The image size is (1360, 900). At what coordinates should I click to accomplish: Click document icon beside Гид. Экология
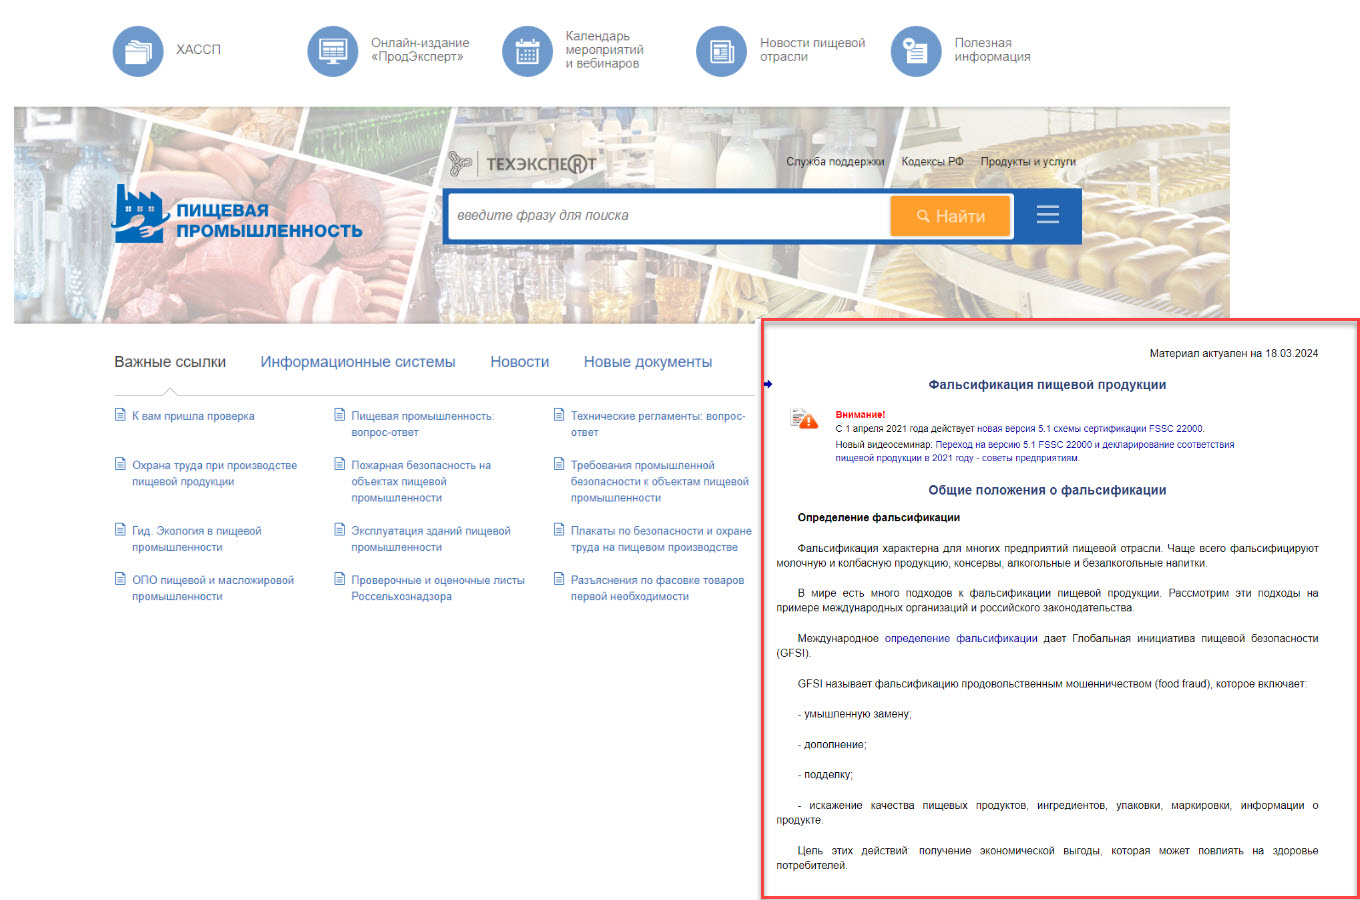pos(121,530)
